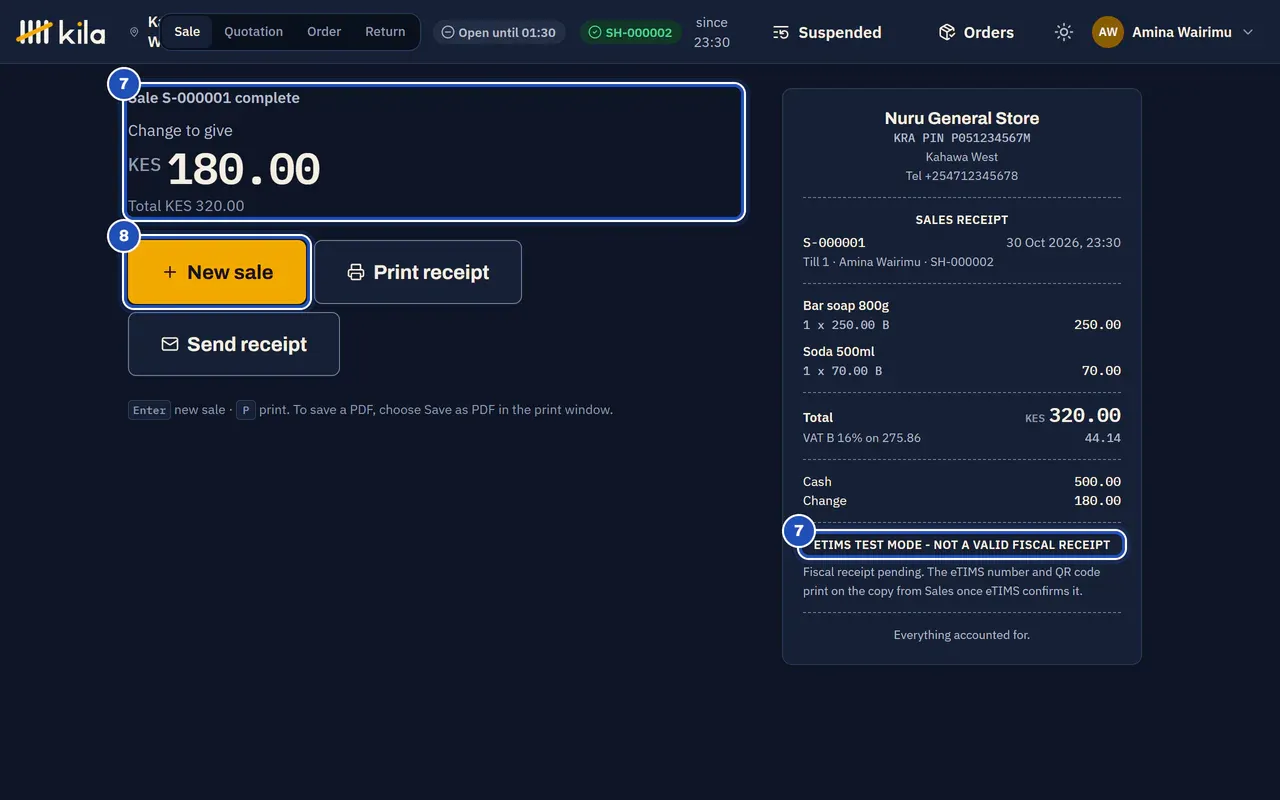Select the KRA PIN P051234567M line

point(962,138)
